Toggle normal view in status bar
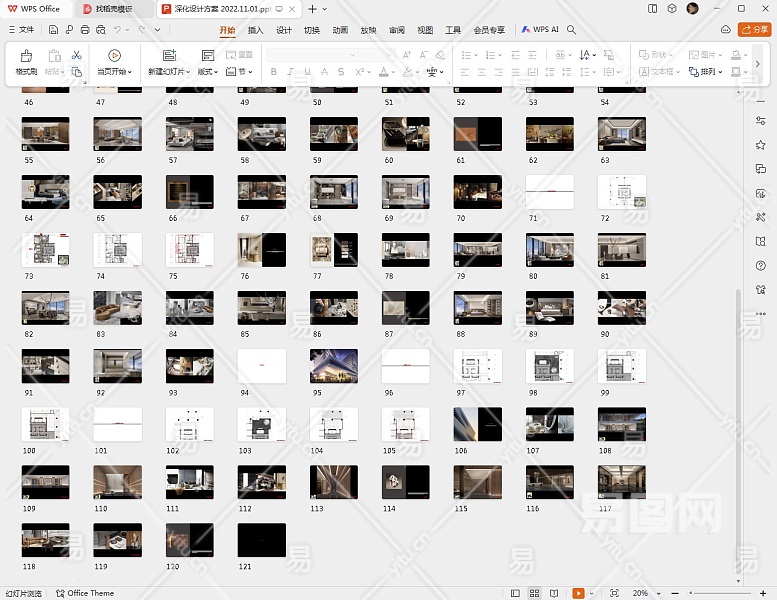 (x=516, y=593)
